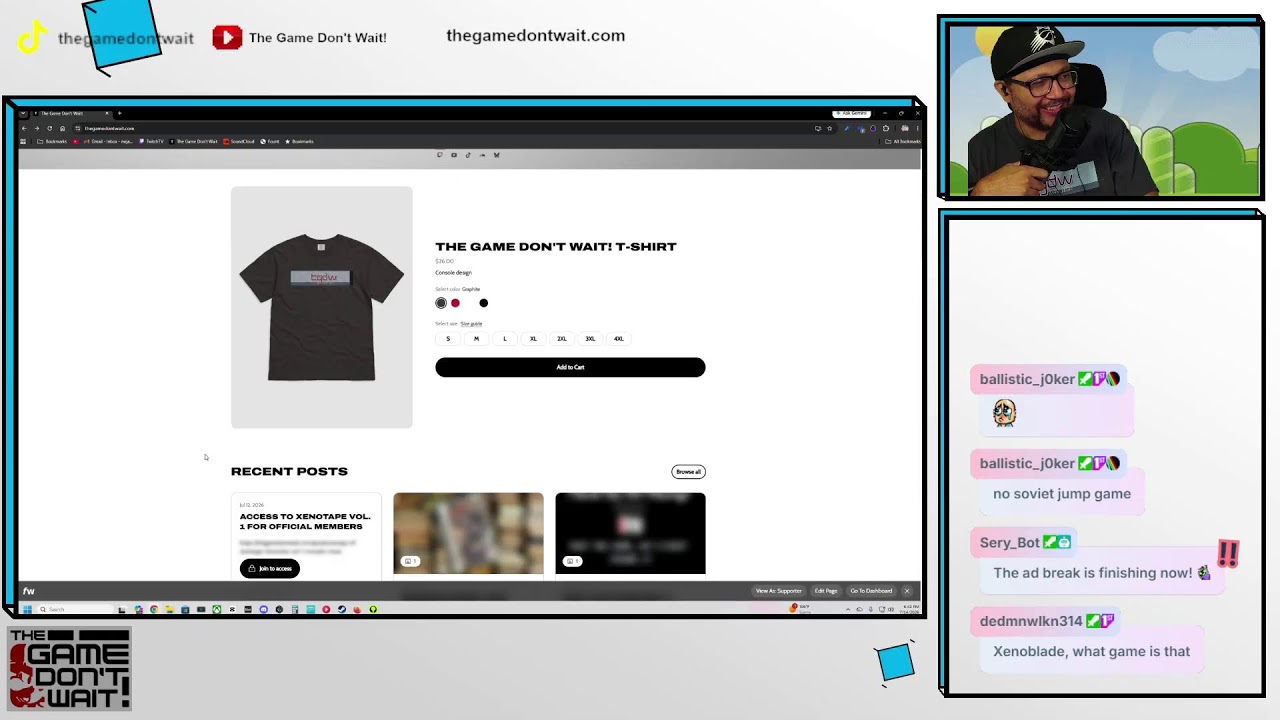Choose size XL
The image size is (1280, 720).
(x=533, y=339)
